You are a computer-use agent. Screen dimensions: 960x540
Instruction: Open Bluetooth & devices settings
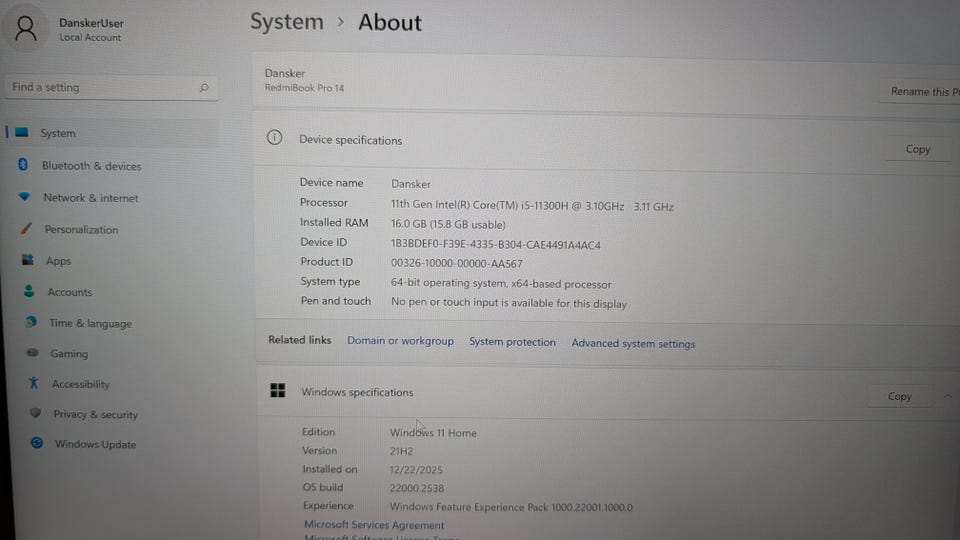click(x=91, y=166)
